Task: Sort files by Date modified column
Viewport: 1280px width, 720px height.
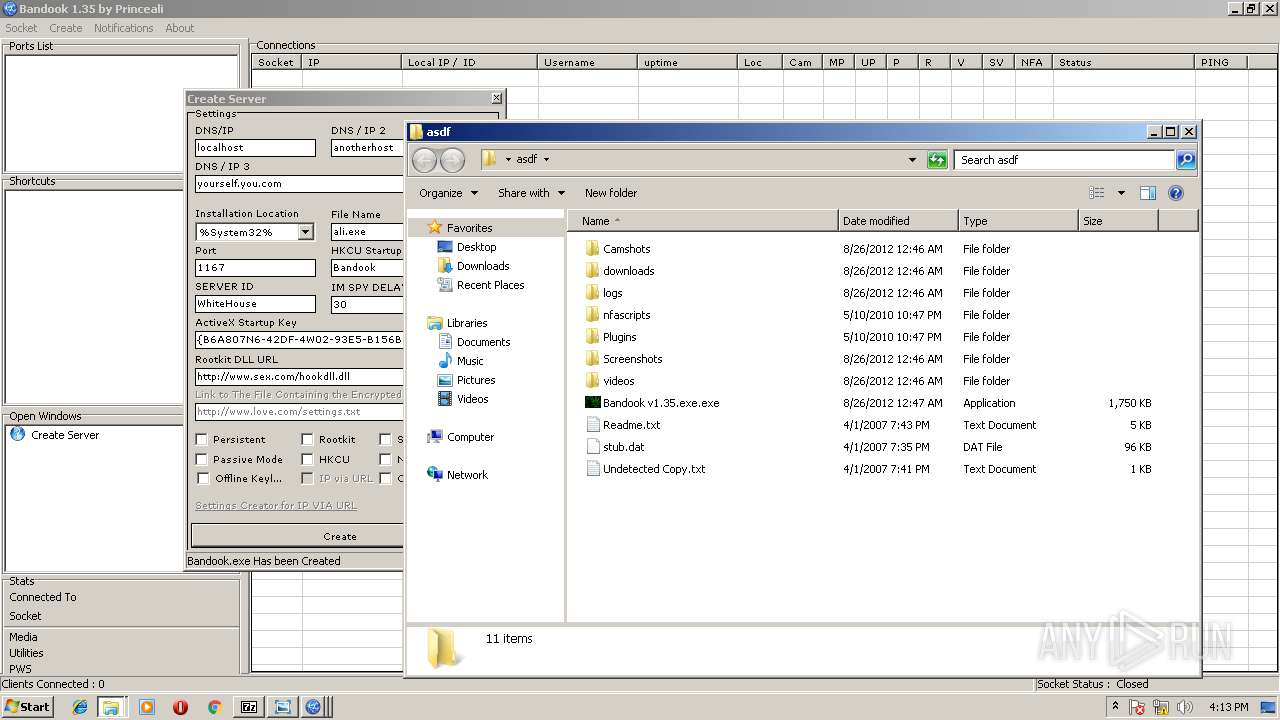Action: [x=898, y=221]
